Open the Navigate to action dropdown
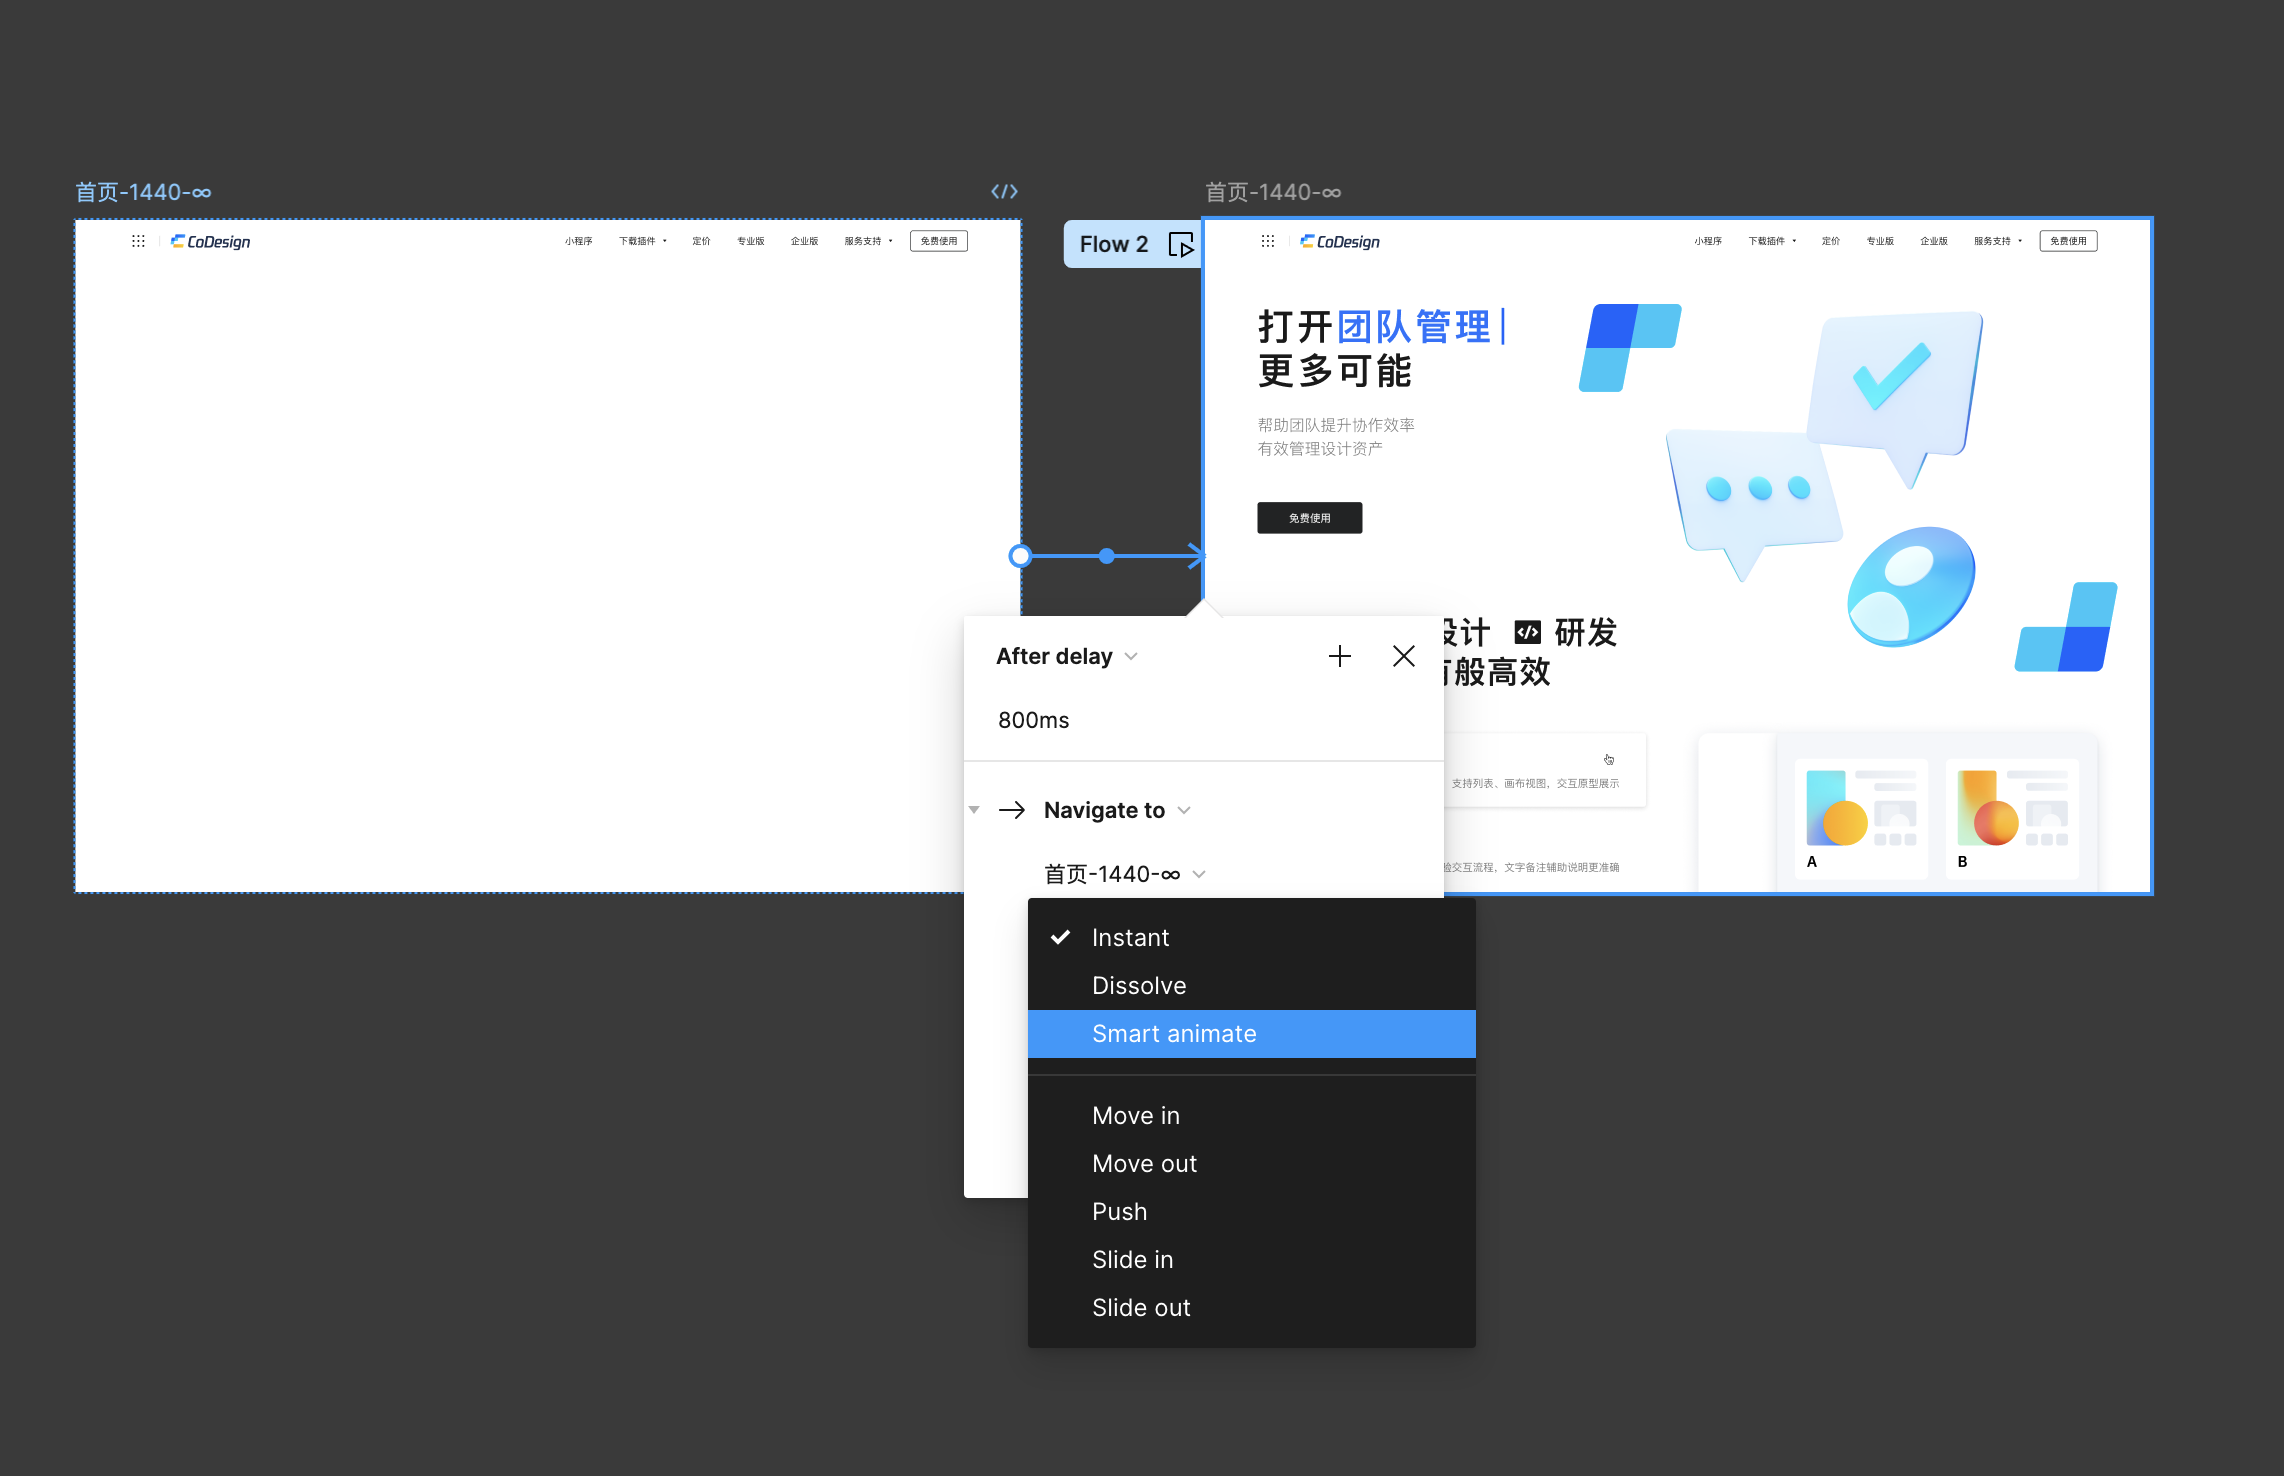Screen dimensions: 2284x1476 click(1116, 810)
